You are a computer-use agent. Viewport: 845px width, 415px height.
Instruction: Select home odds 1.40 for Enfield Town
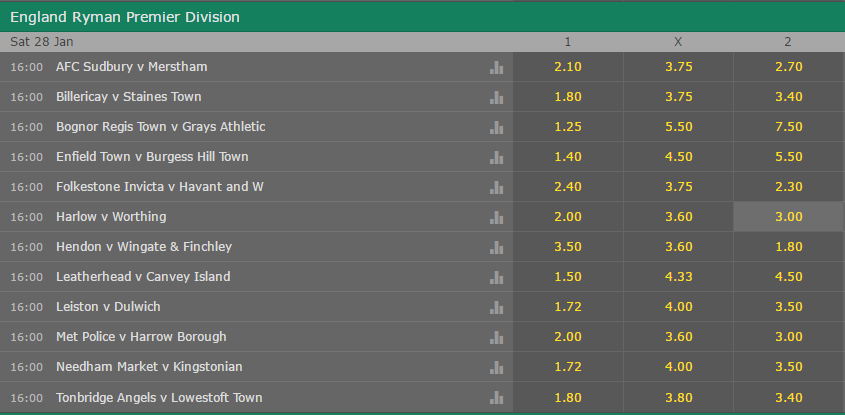point(568,157)
